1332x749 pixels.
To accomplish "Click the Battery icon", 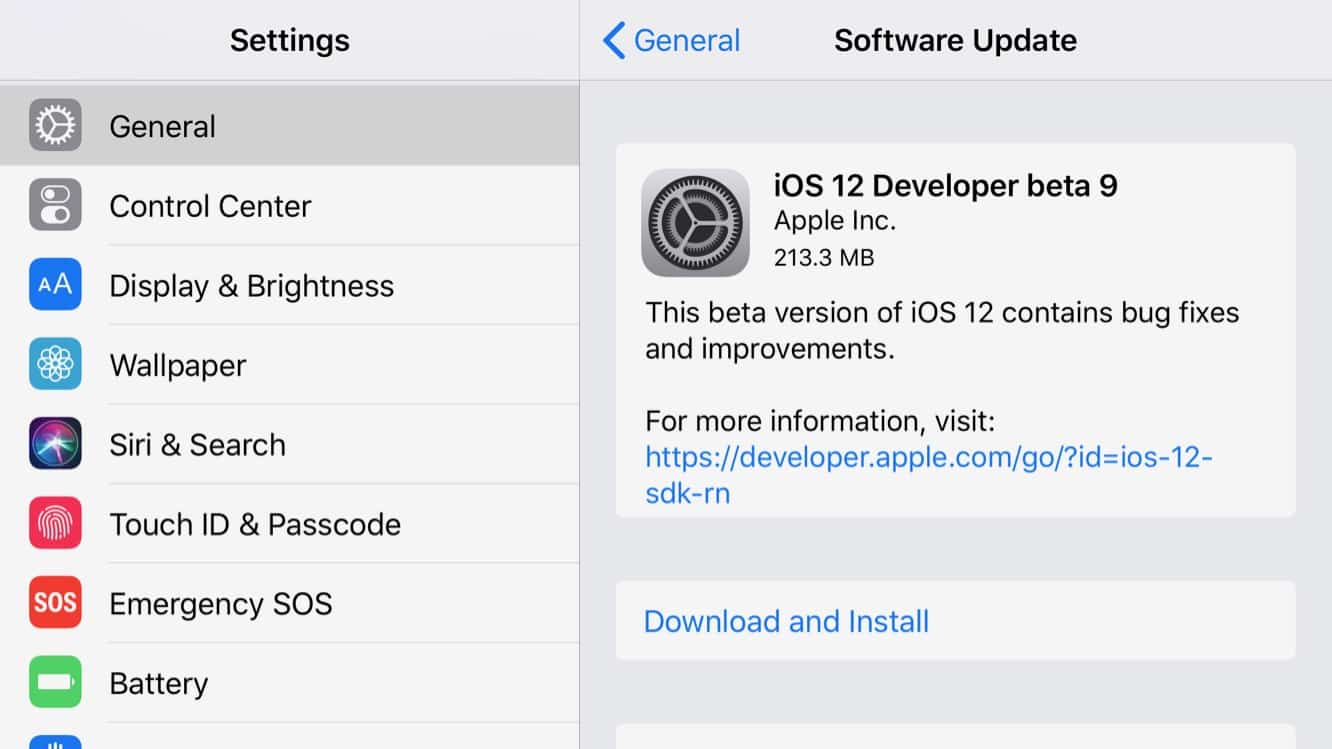I will [x=55, y=682].
